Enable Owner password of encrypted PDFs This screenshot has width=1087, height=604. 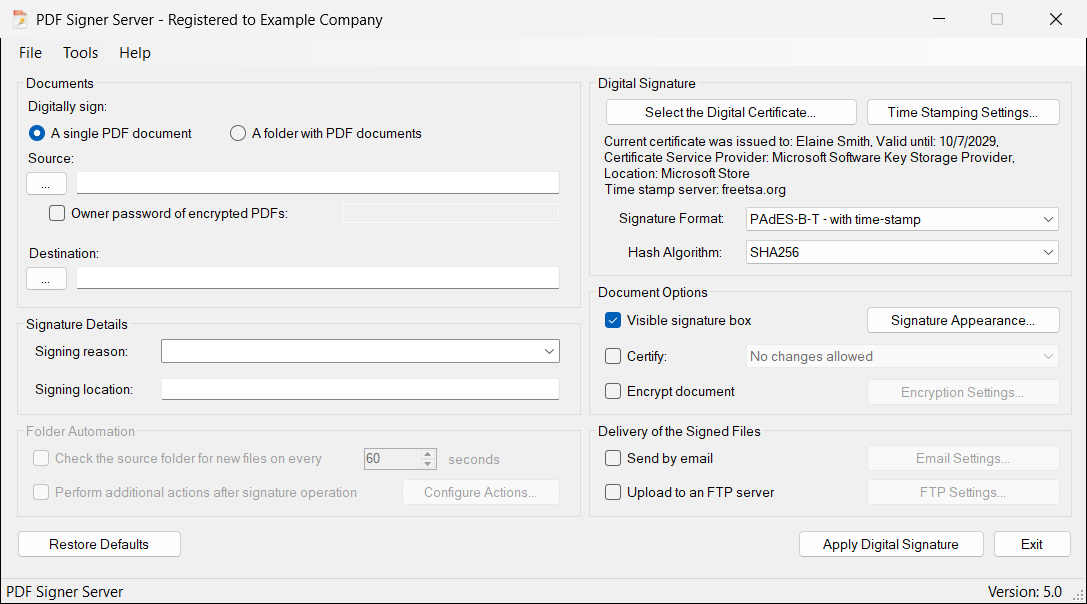(x=57, y=214)
